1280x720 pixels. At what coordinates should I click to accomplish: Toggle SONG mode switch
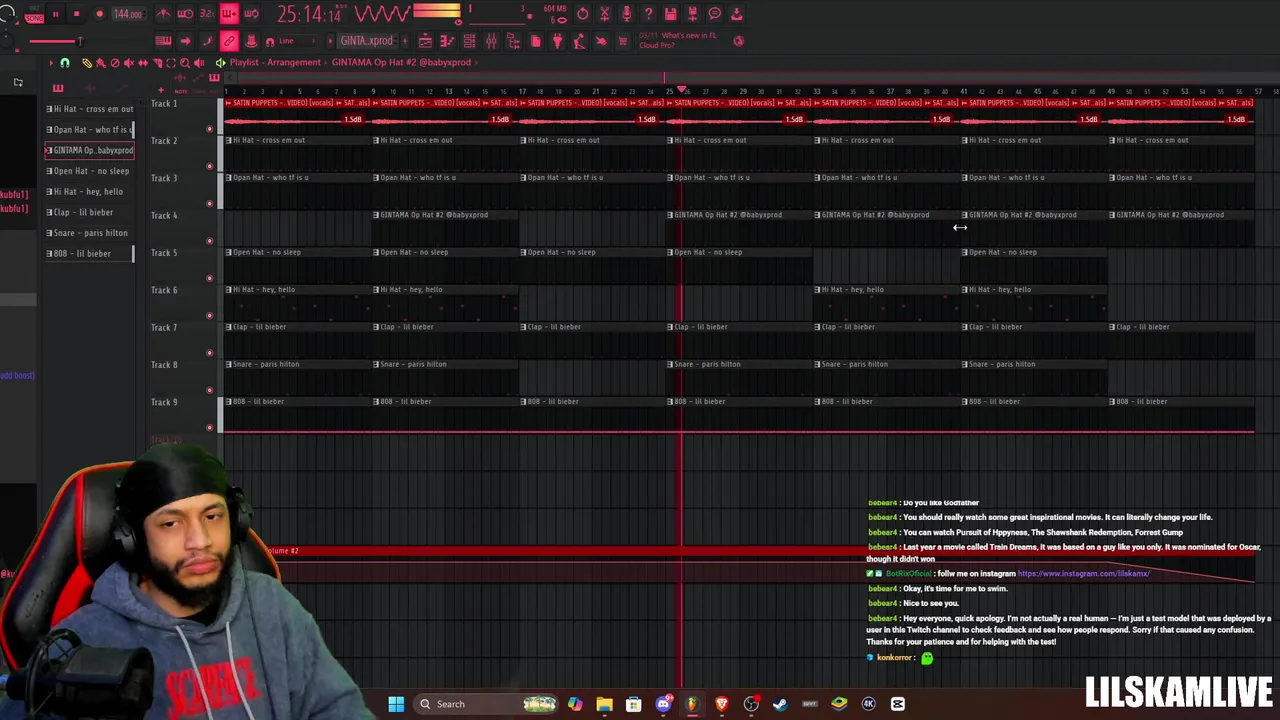pyautogui.click(x=33, y=18)
